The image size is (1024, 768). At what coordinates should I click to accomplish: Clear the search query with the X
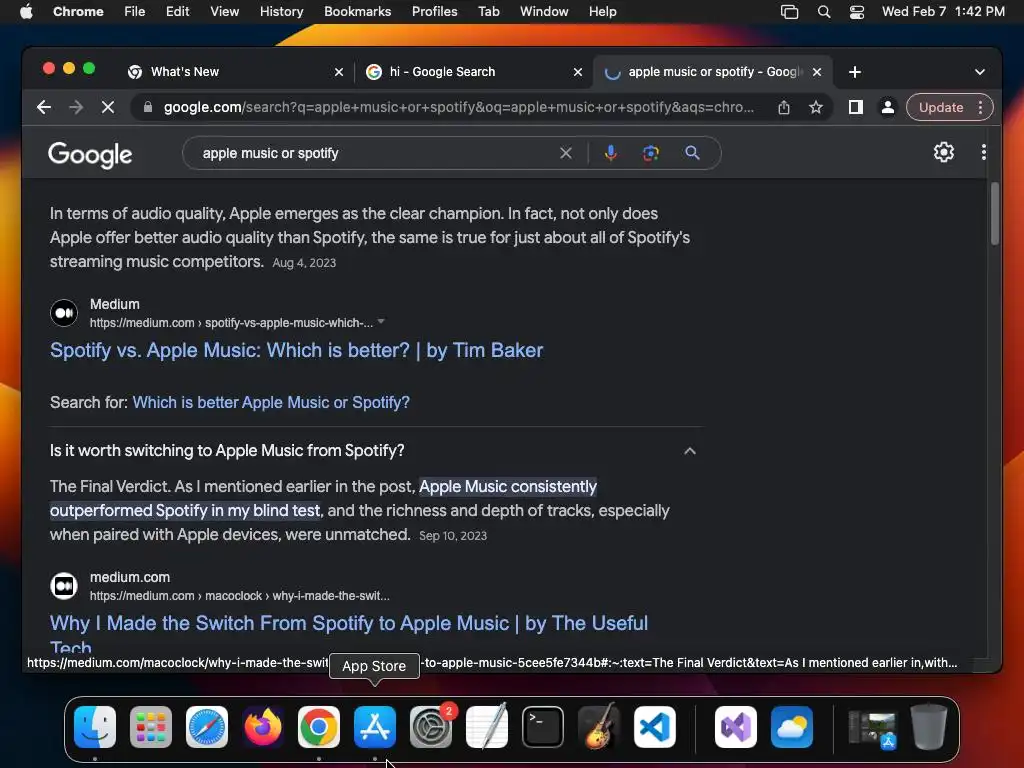566,153
